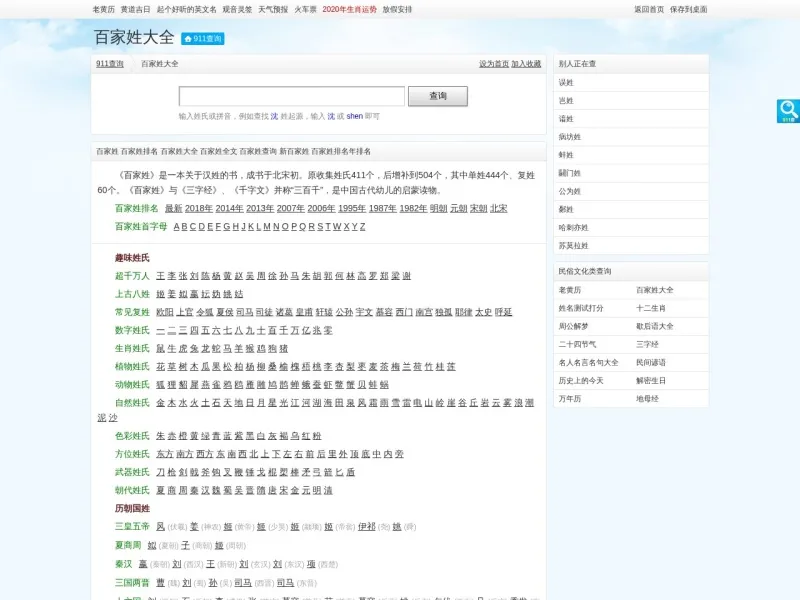Open the floating blue magnifier search icon
The image size is (800, 600).
pyautogui.click(x=788, y=111)
